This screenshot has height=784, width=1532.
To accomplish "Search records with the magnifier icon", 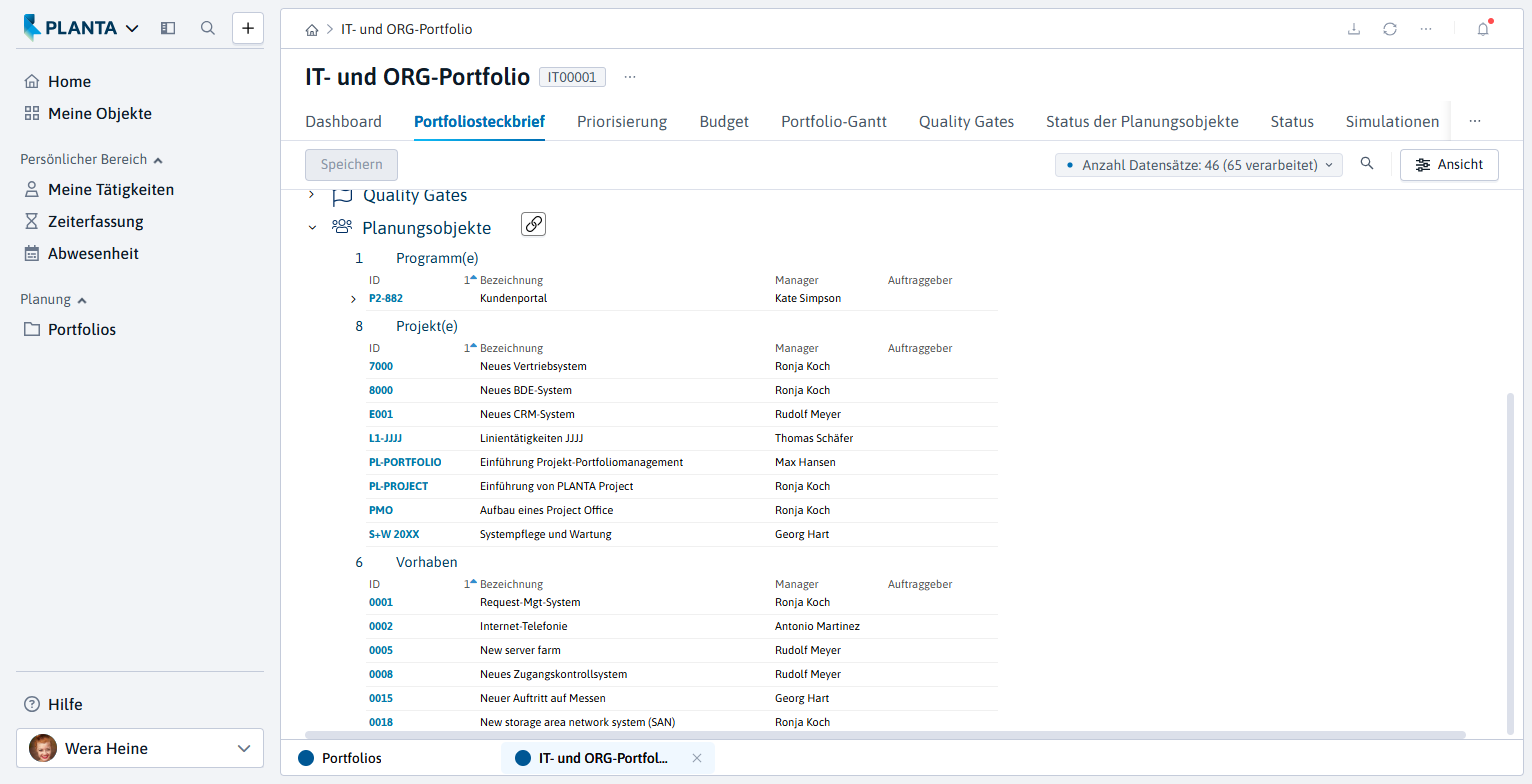I will point(1367,164).
